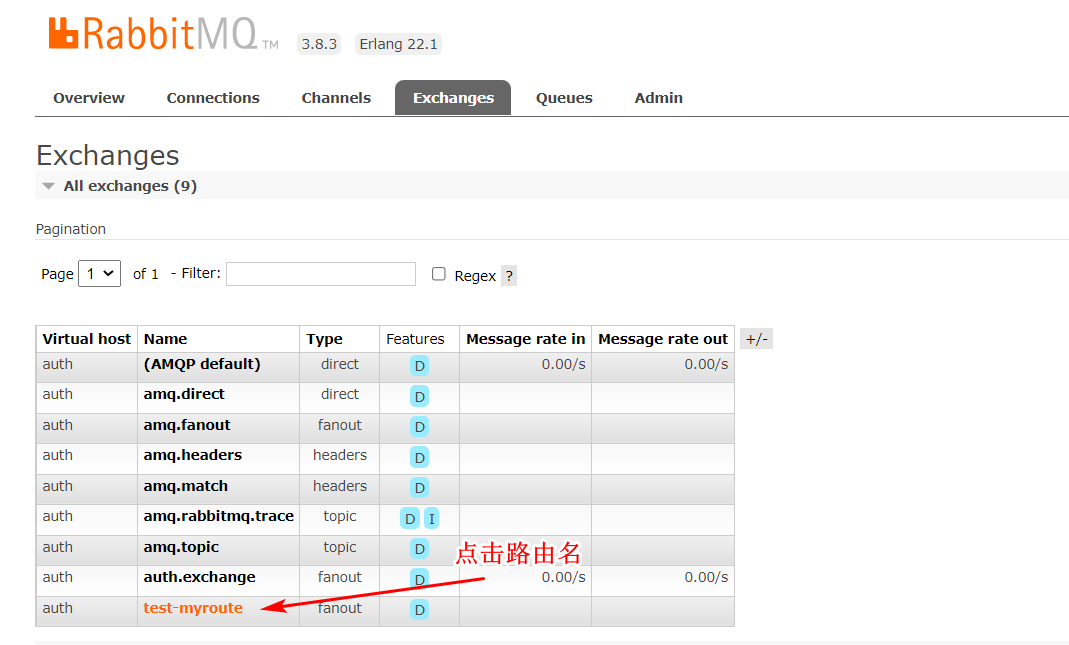Image resolution: width=1069 pixels, height=645 pixels.
Task: Click the headers type cell for amq.match
Action: 340,486
